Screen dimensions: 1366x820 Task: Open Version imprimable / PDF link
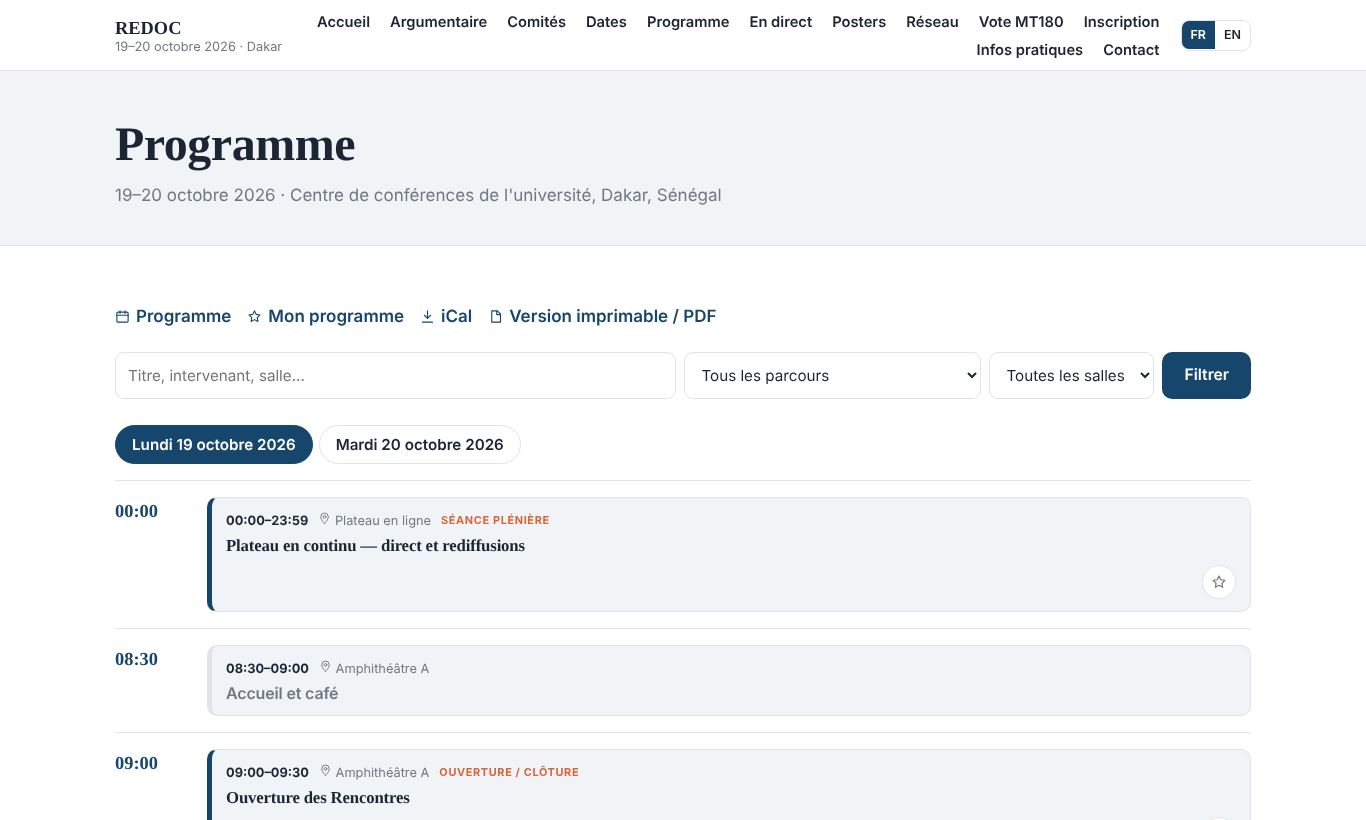coord(602,317)
